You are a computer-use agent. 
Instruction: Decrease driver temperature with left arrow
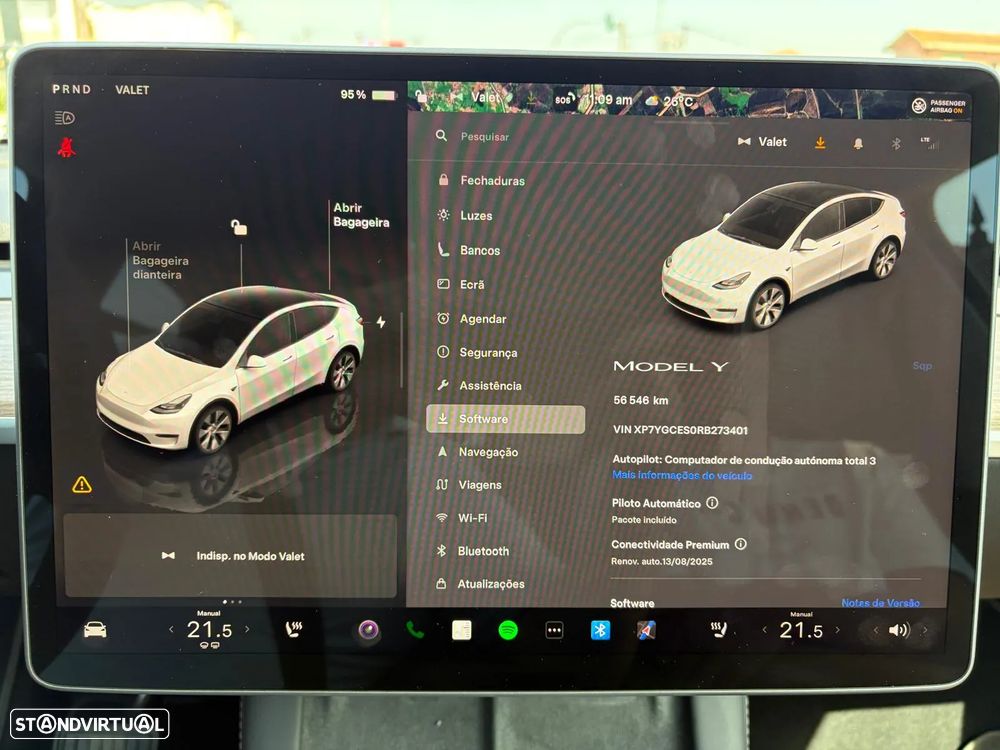(171, 629)
